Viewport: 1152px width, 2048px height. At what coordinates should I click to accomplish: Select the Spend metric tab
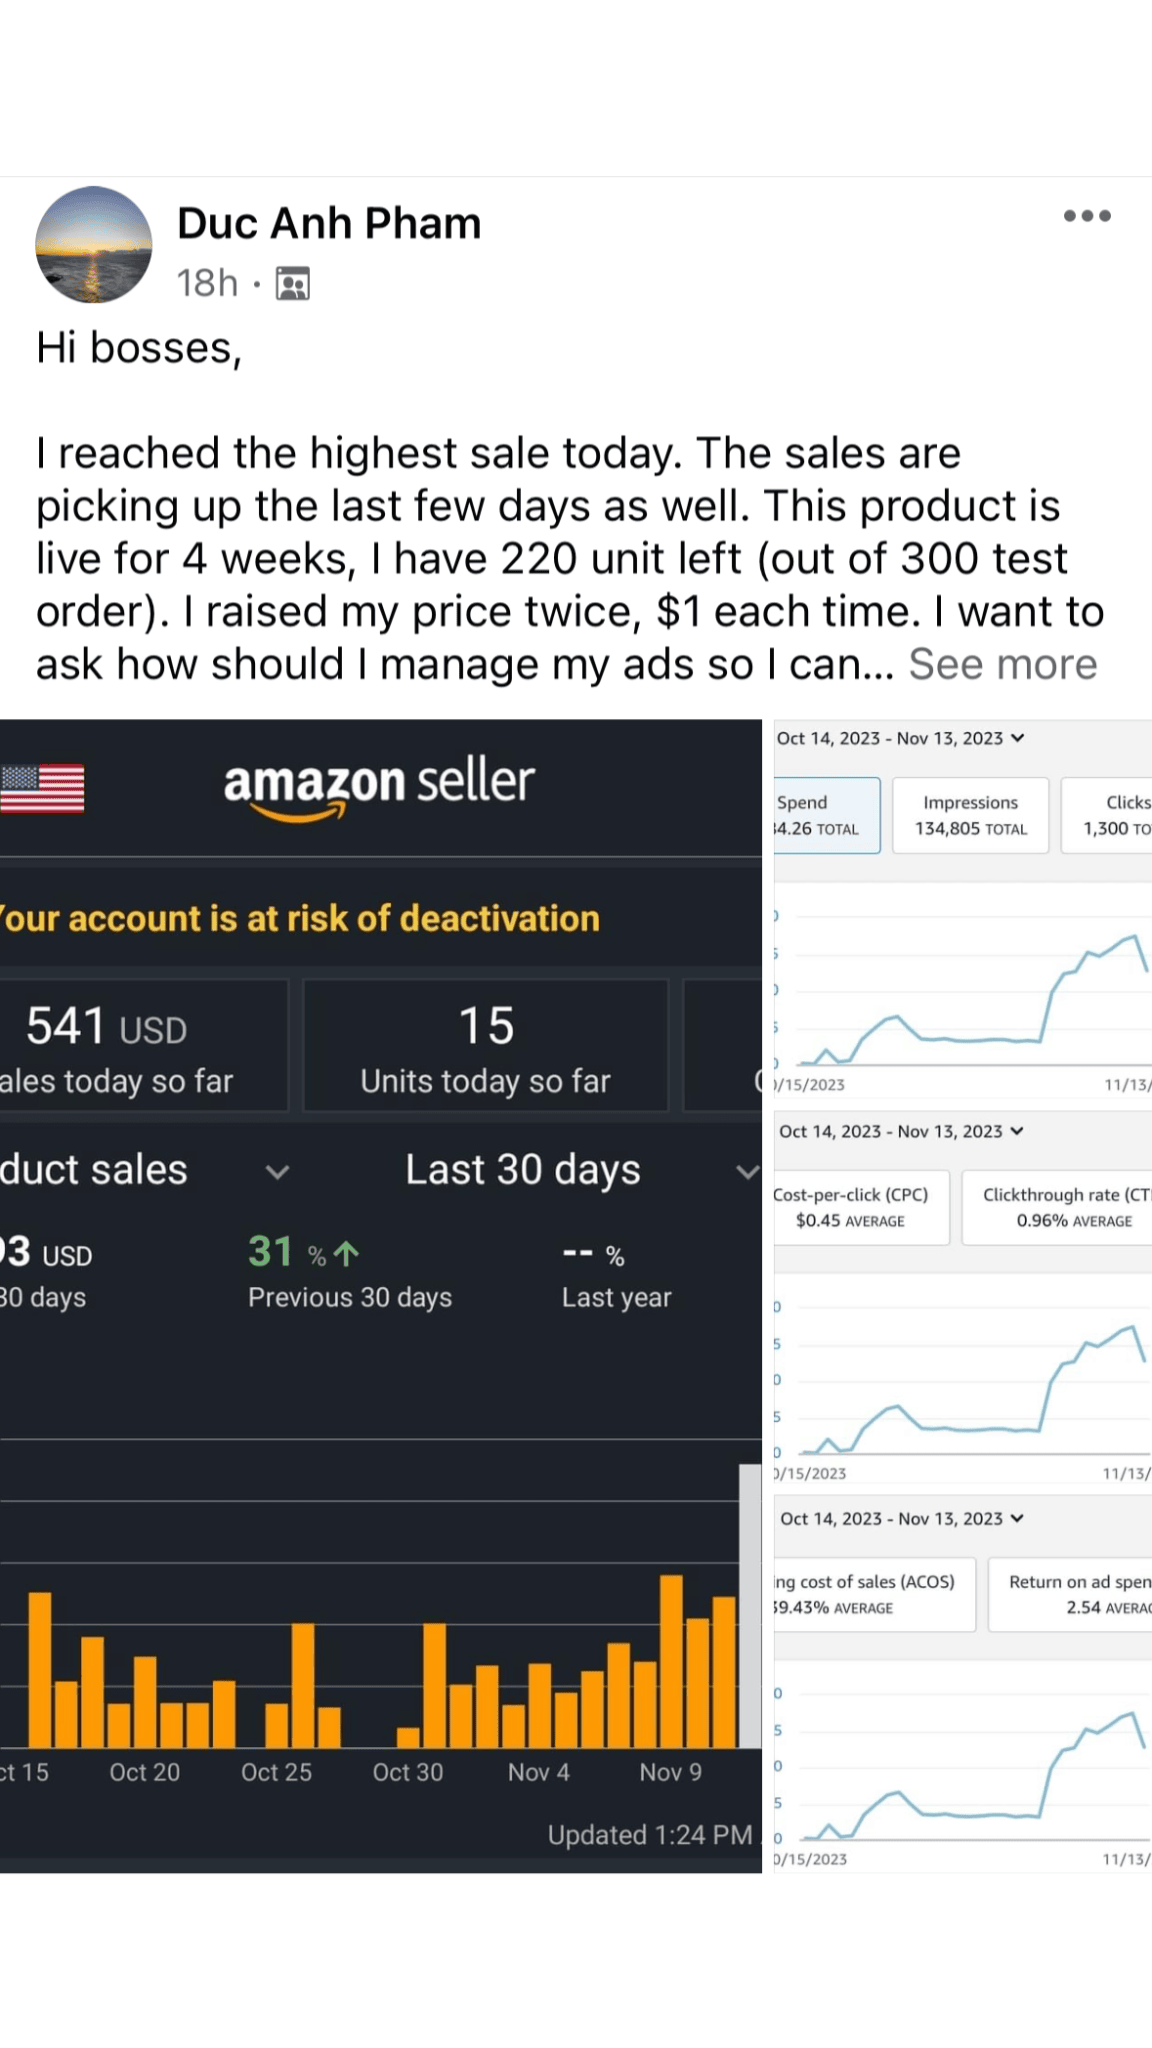point(825,815)
